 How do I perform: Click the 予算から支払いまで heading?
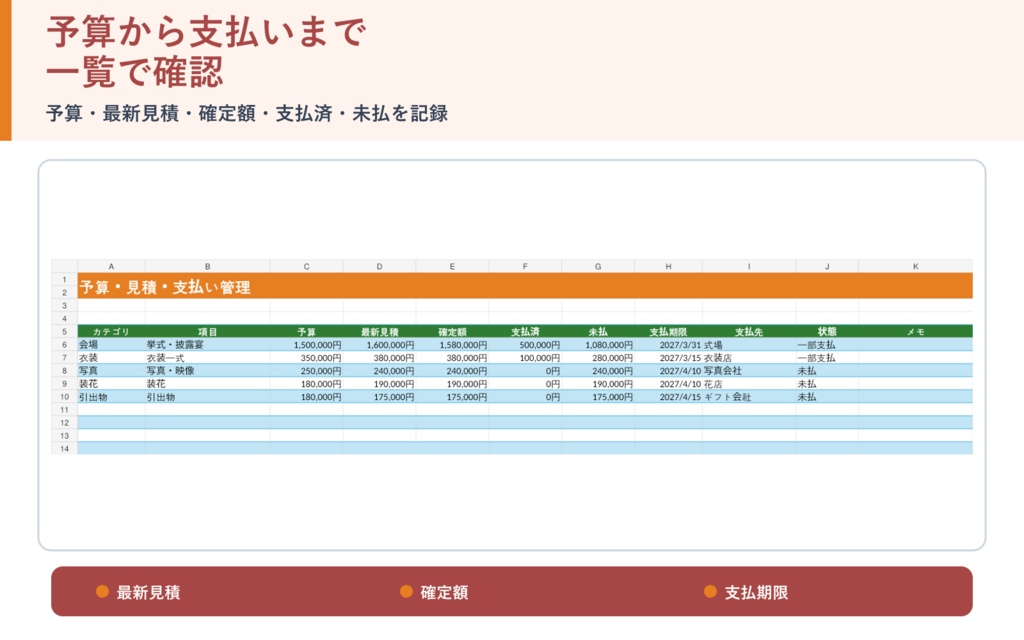point(206,31)
